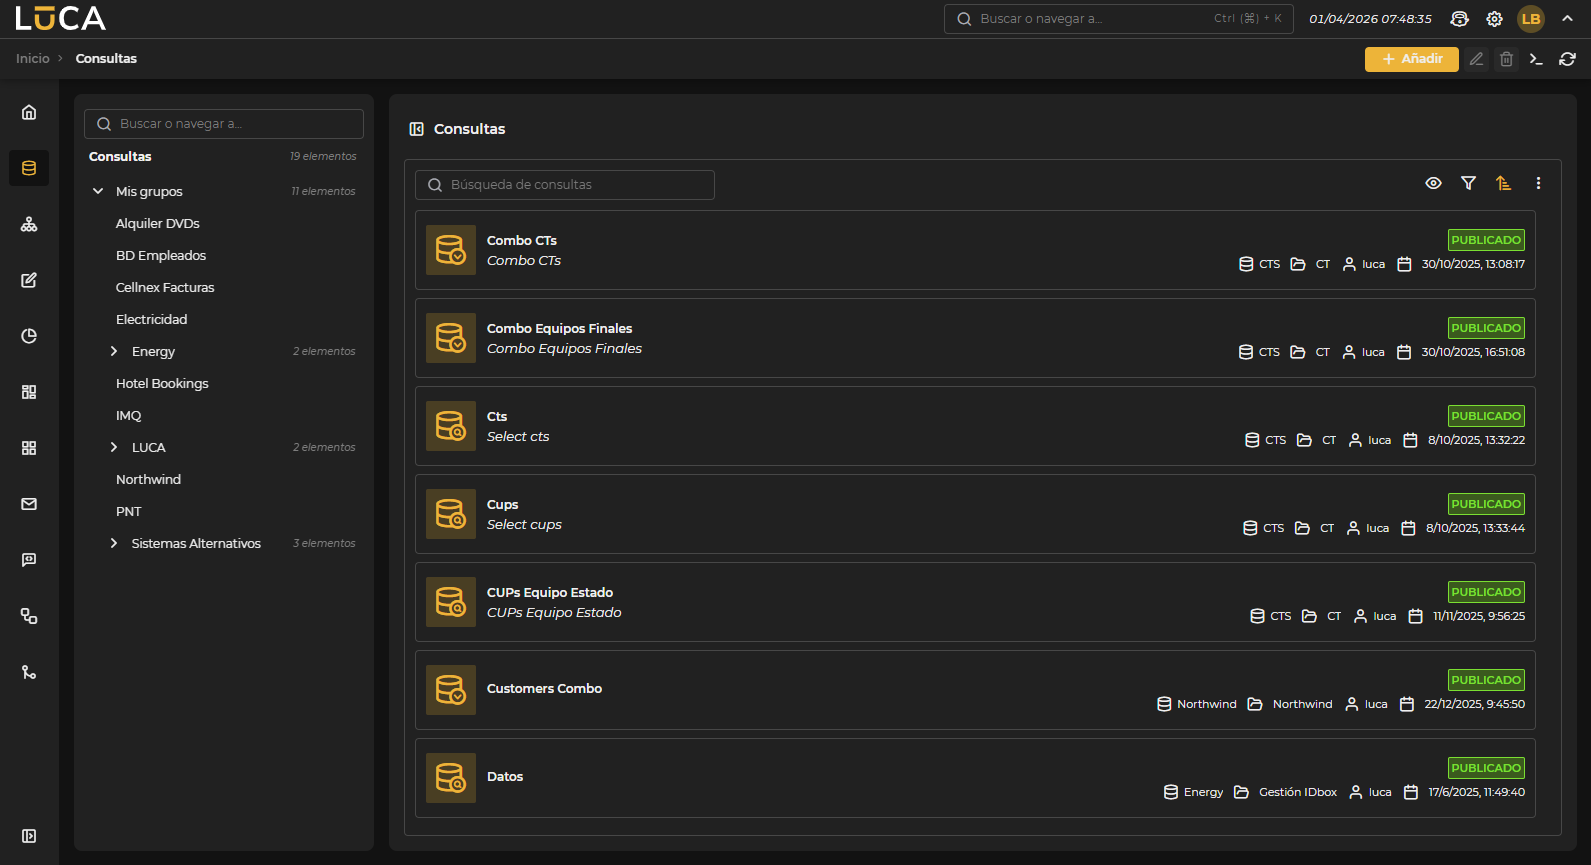Click Gestión IDbox folder label on Datos
Image resolution: width=1591 pixels, height=865 pixels.
pos(1297,792)
